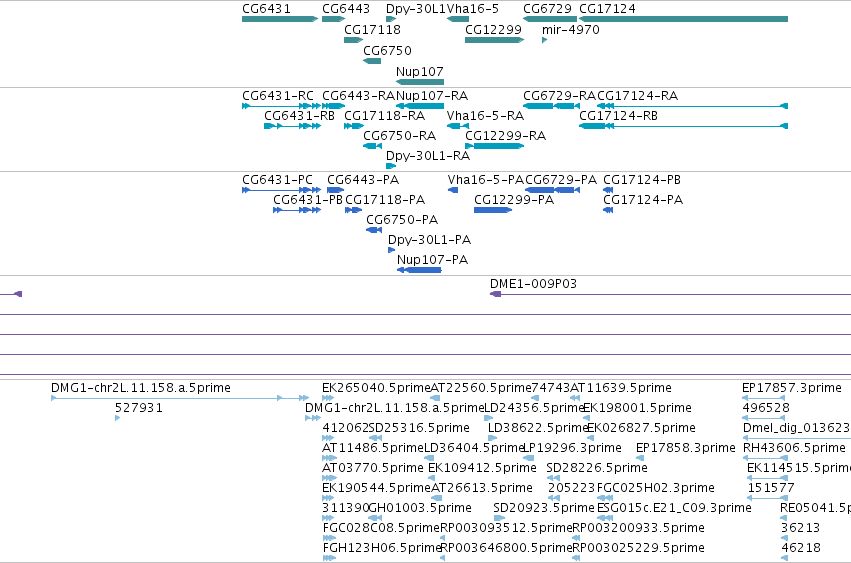
Task: Click the AT26613.5prime EST label
Action: click(x=482, y=488)
